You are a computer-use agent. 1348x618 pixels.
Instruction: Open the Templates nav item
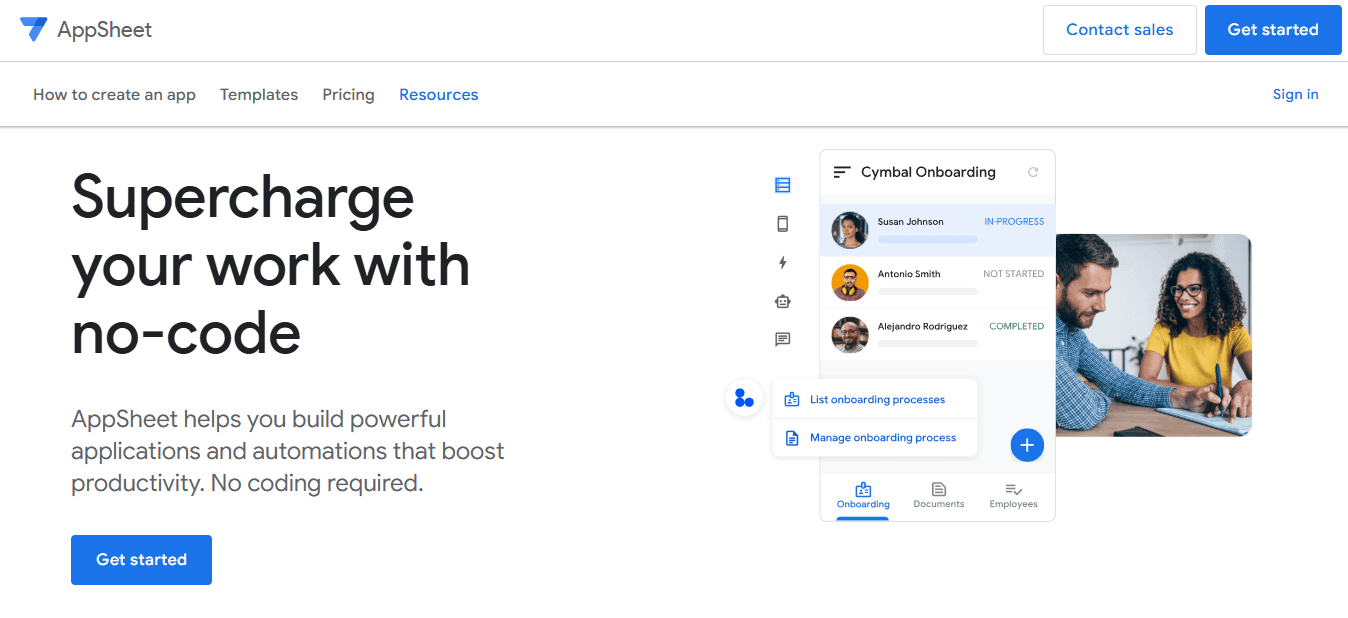(x=259, y=95)
